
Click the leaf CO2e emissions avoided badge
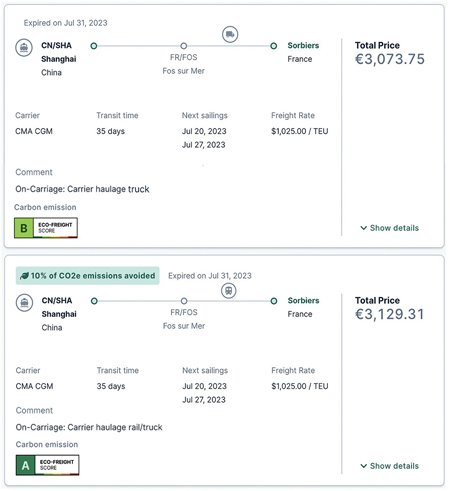(x=88, y=276)
